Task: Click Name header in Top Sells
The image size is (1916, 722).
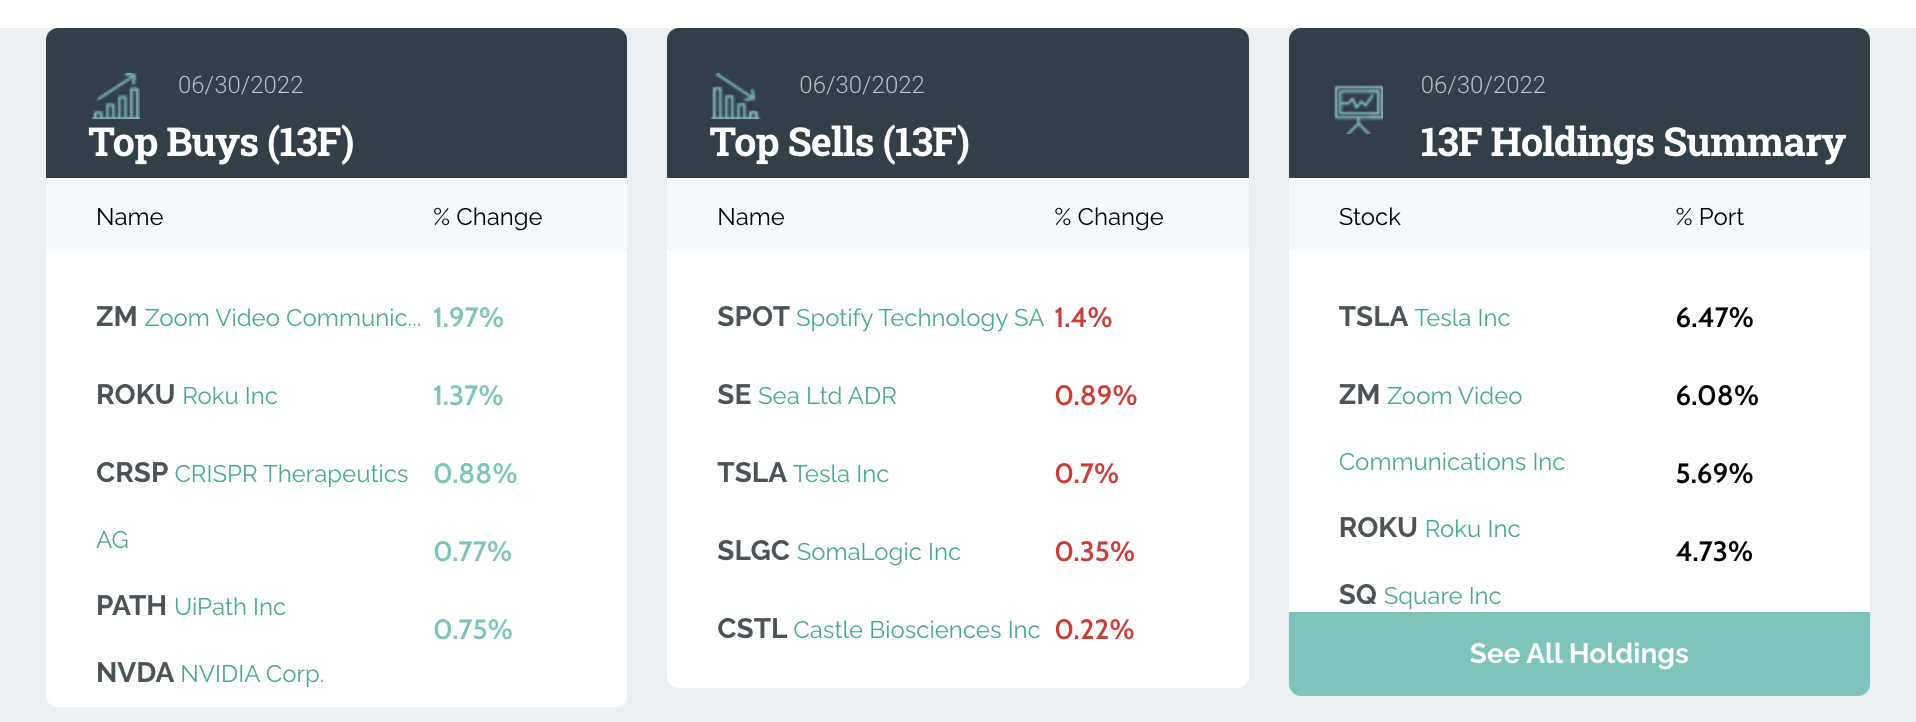Action: (750, 217)
